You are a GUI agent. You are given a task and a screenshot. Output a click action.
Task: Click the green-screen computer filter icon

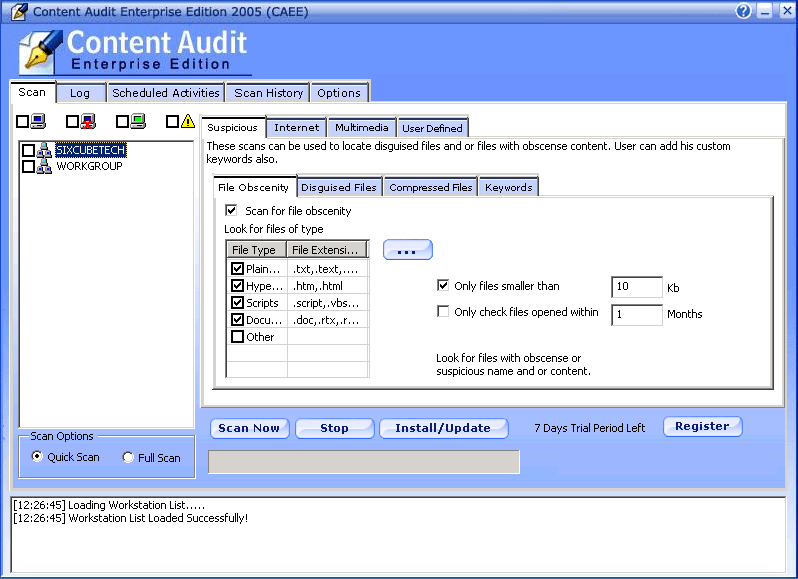click(x=138, y=121)
